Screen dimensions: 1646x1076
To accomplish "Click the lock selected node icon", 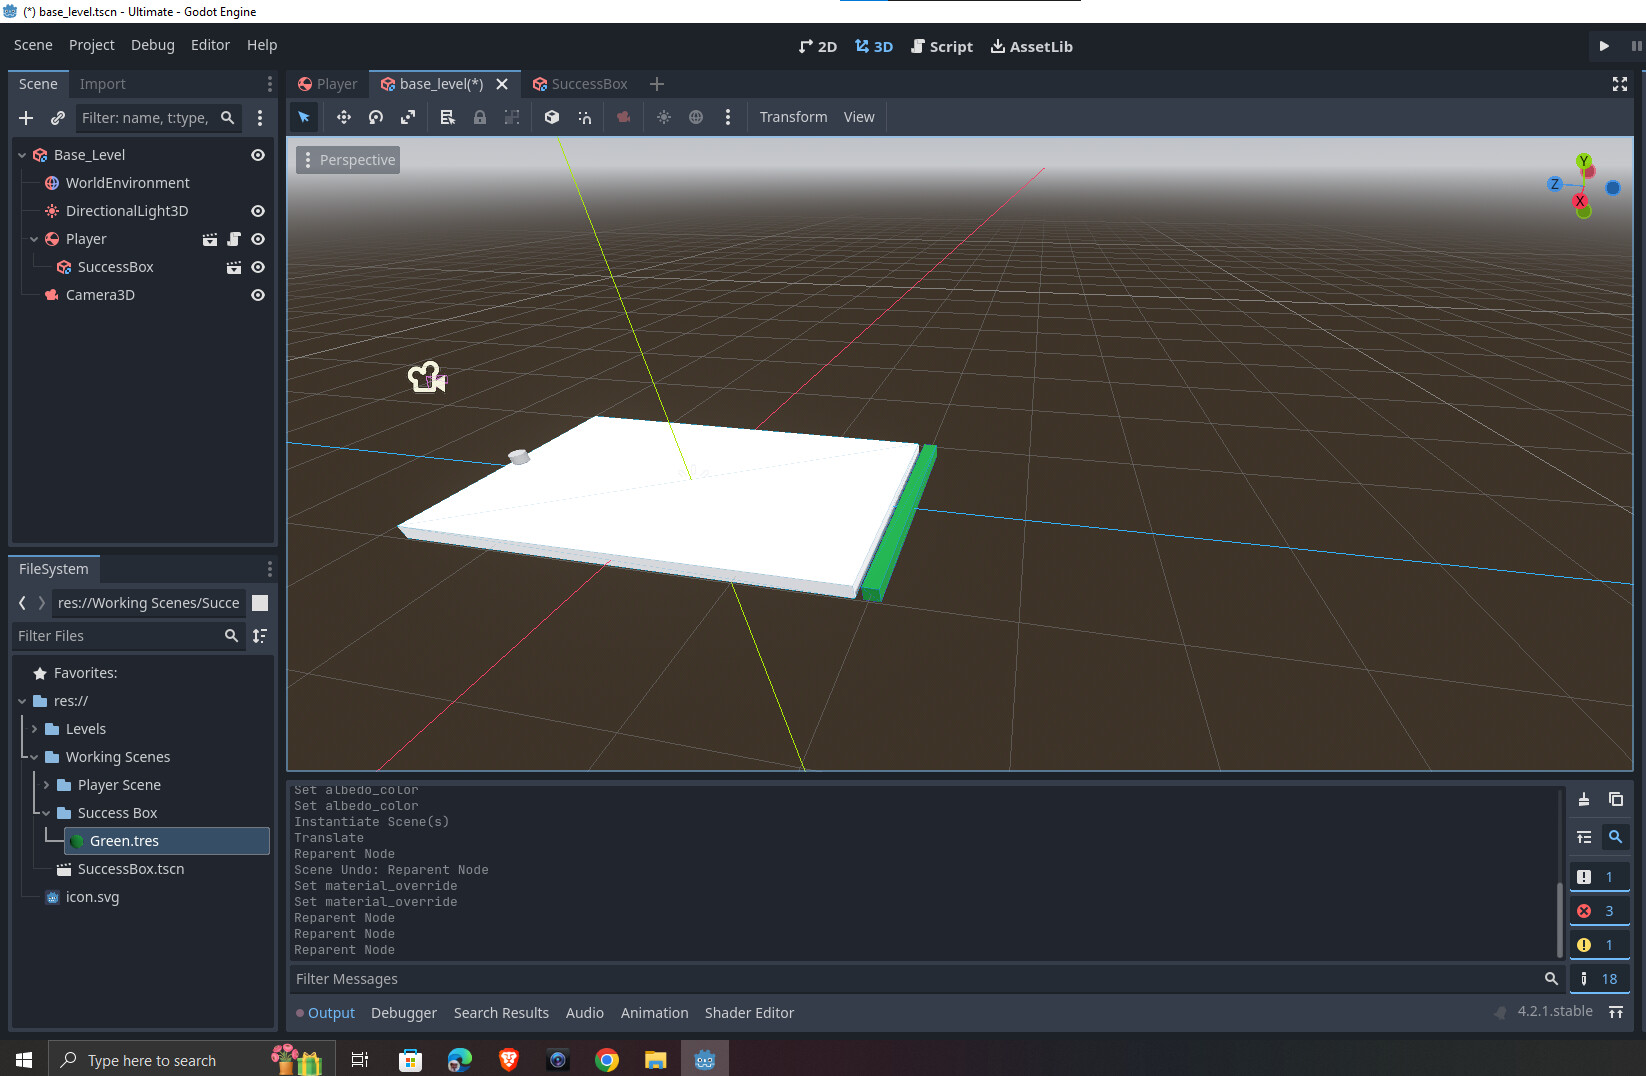I will pos(480,117).
